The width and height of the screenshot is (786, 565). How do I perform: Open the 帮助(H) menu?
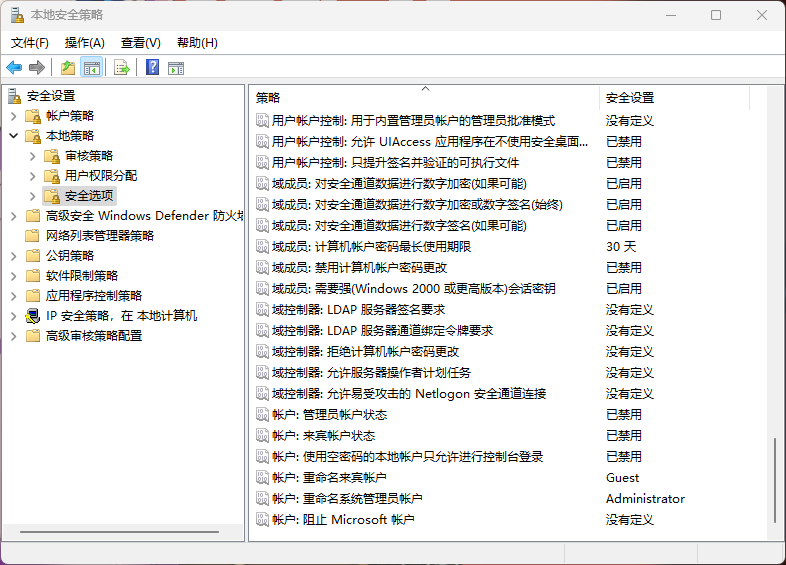[x=198, y=43]
